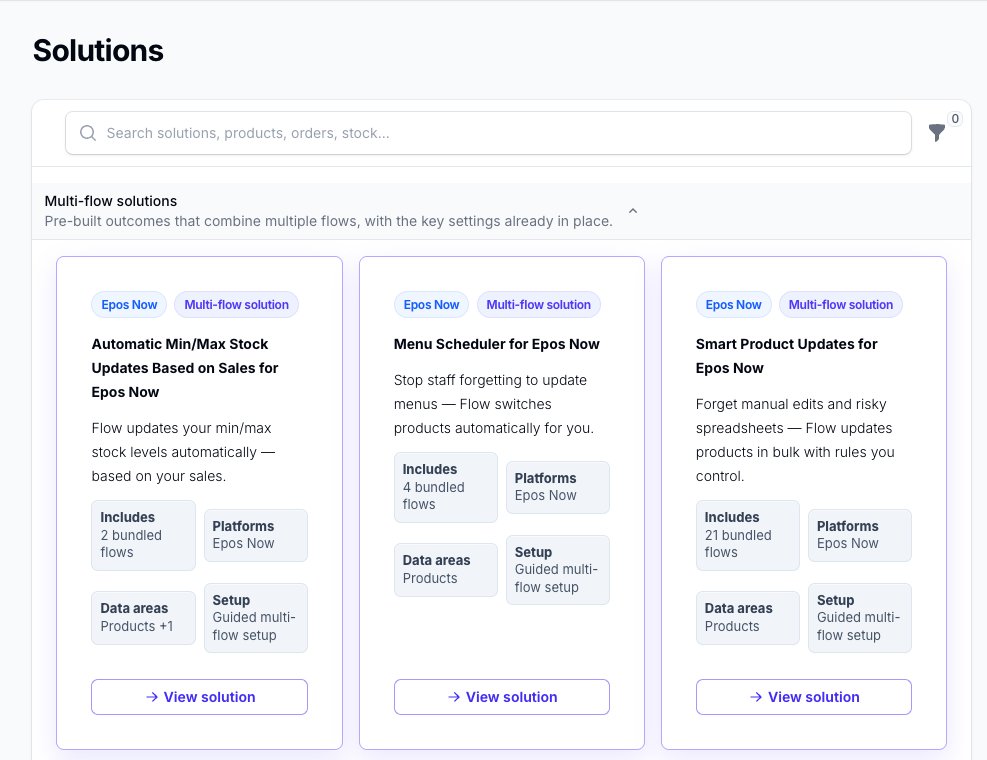The image size is (987, 760).
Task: Collapse the Multi-flow solutions section chevron
Action: tap(633, 211)
